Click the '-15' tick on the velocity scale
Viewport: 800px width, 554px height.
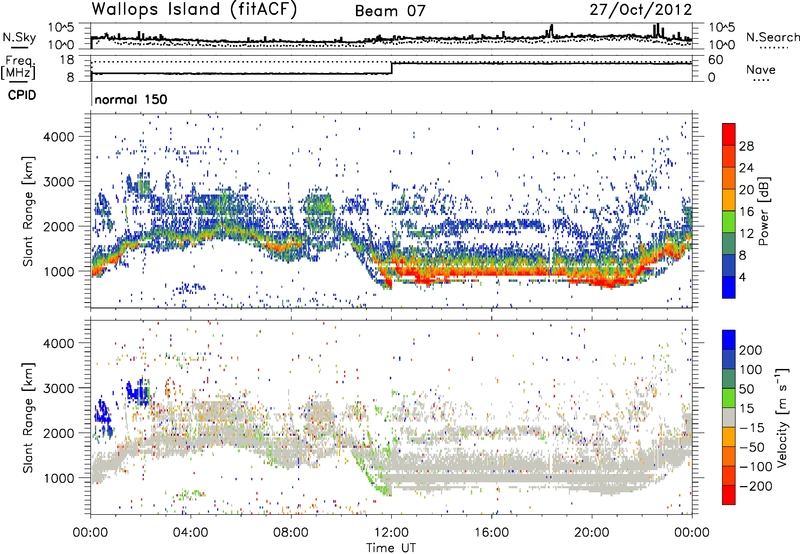[752, 427]
